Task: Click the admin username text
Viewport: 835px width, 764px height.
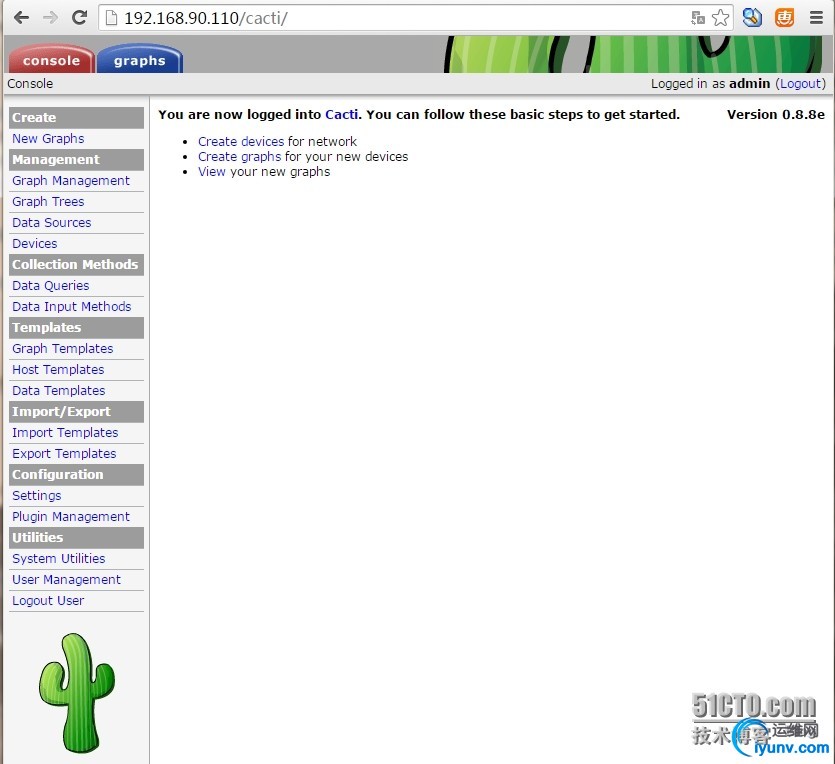Action: 749,84
